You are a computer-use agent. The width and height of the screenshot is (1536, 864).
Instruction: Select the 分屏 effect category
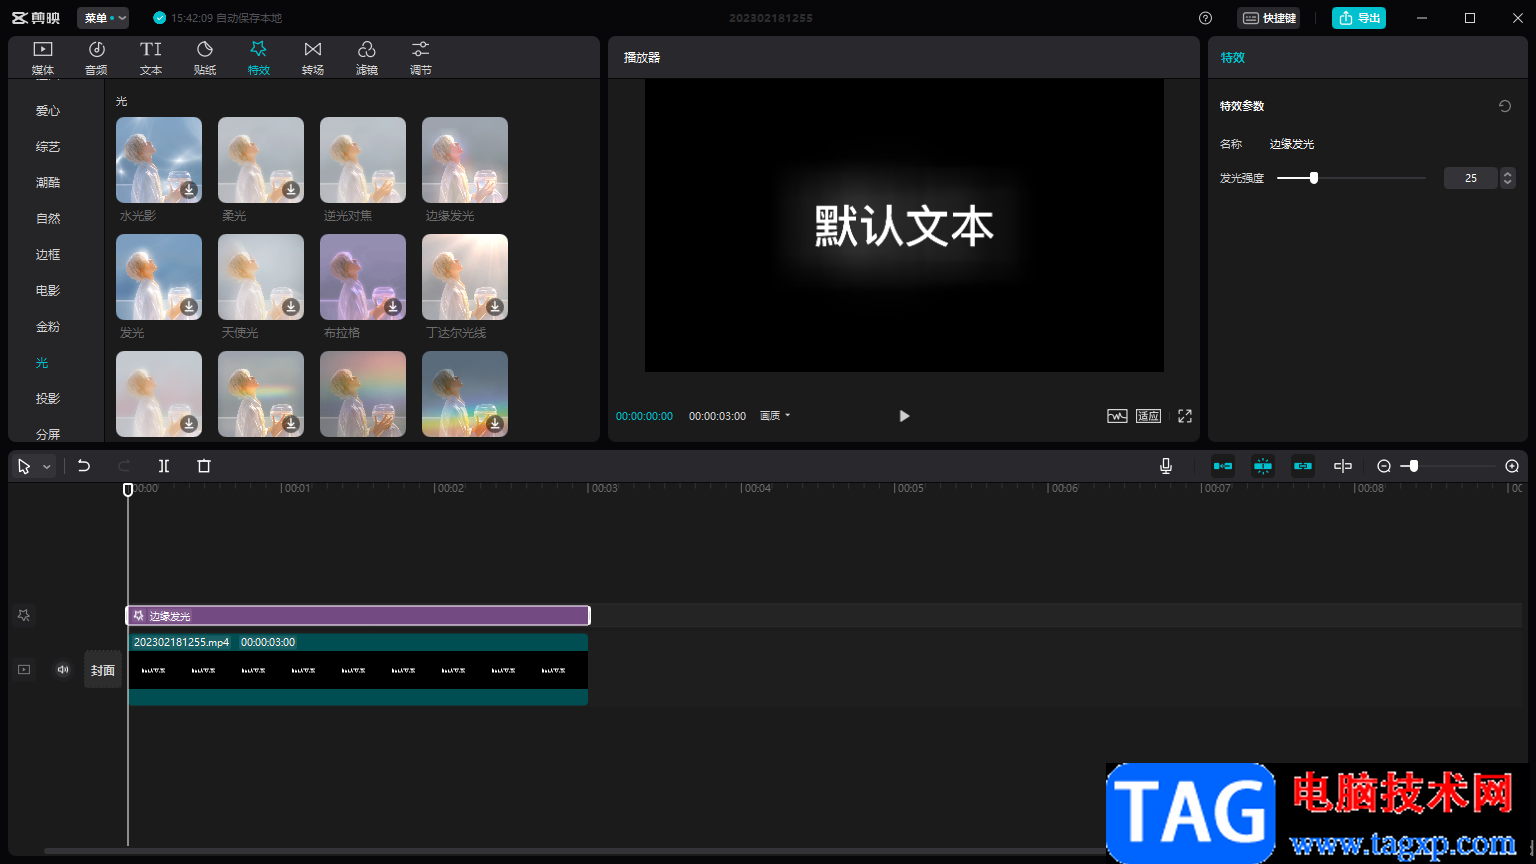[48, 434]
